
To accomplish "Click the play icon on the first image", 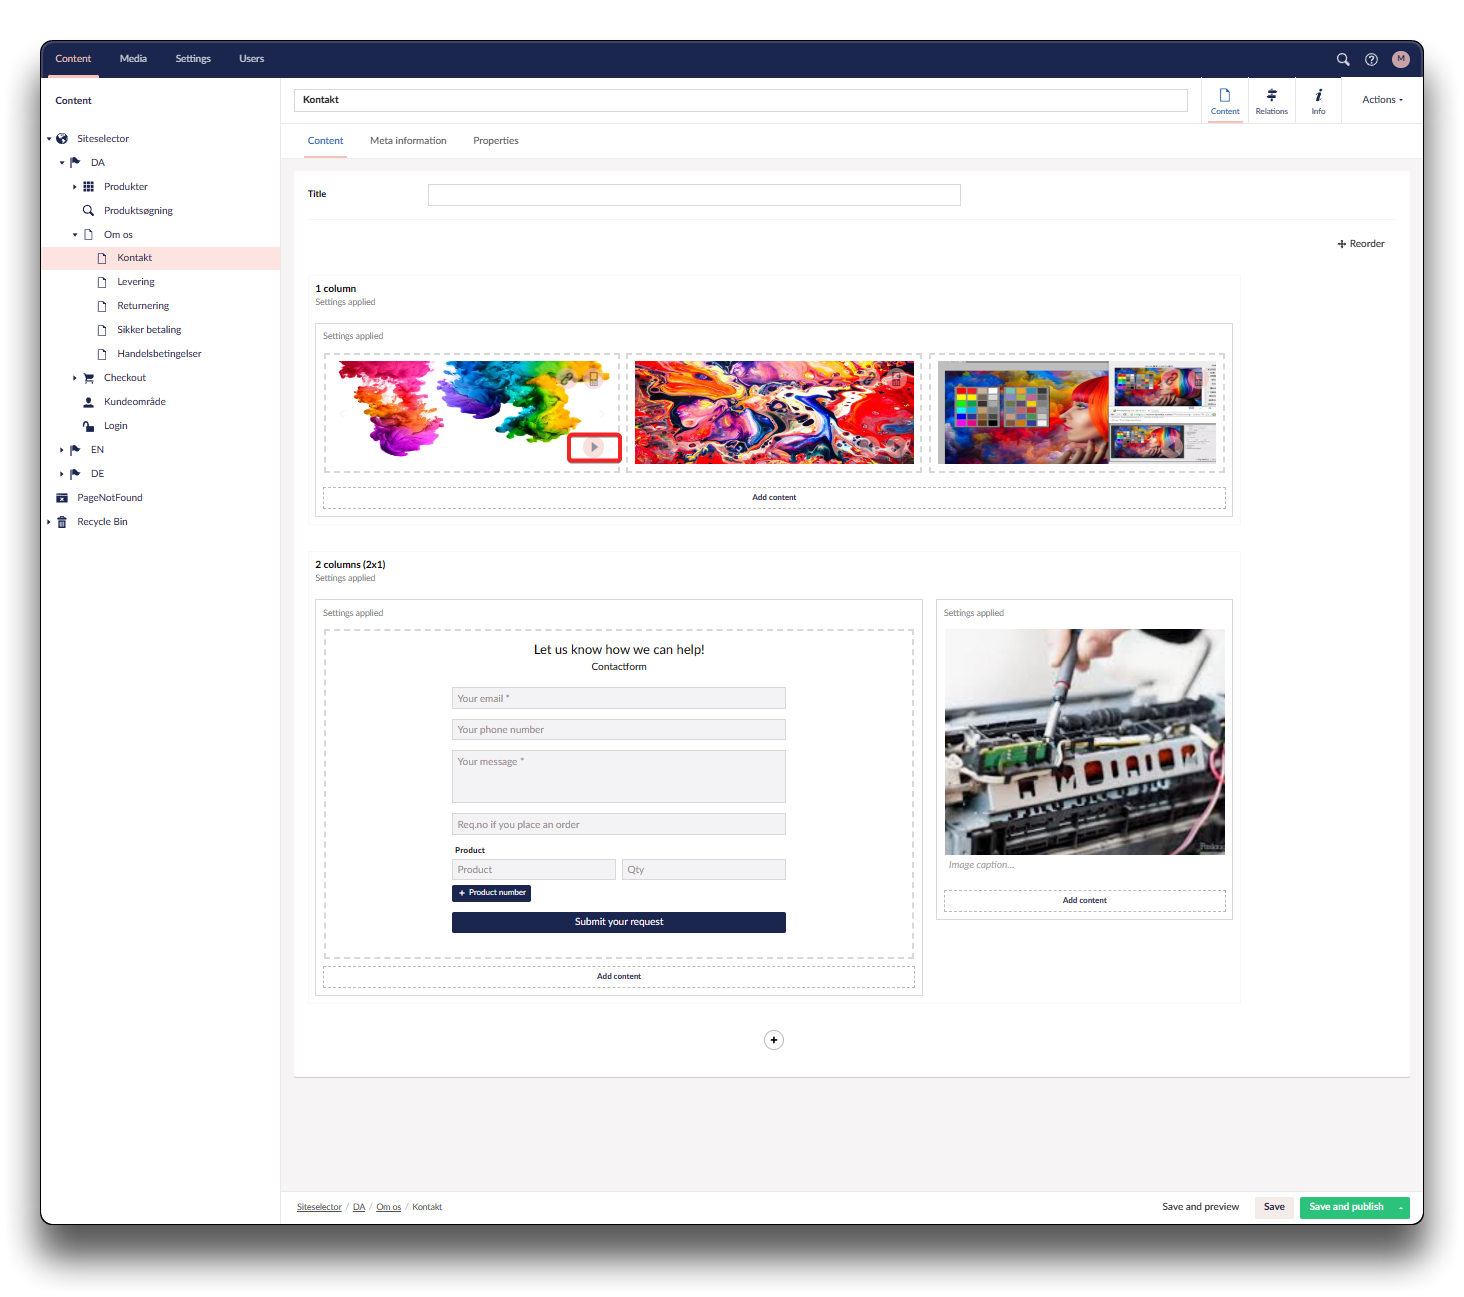I will [594, 447].
